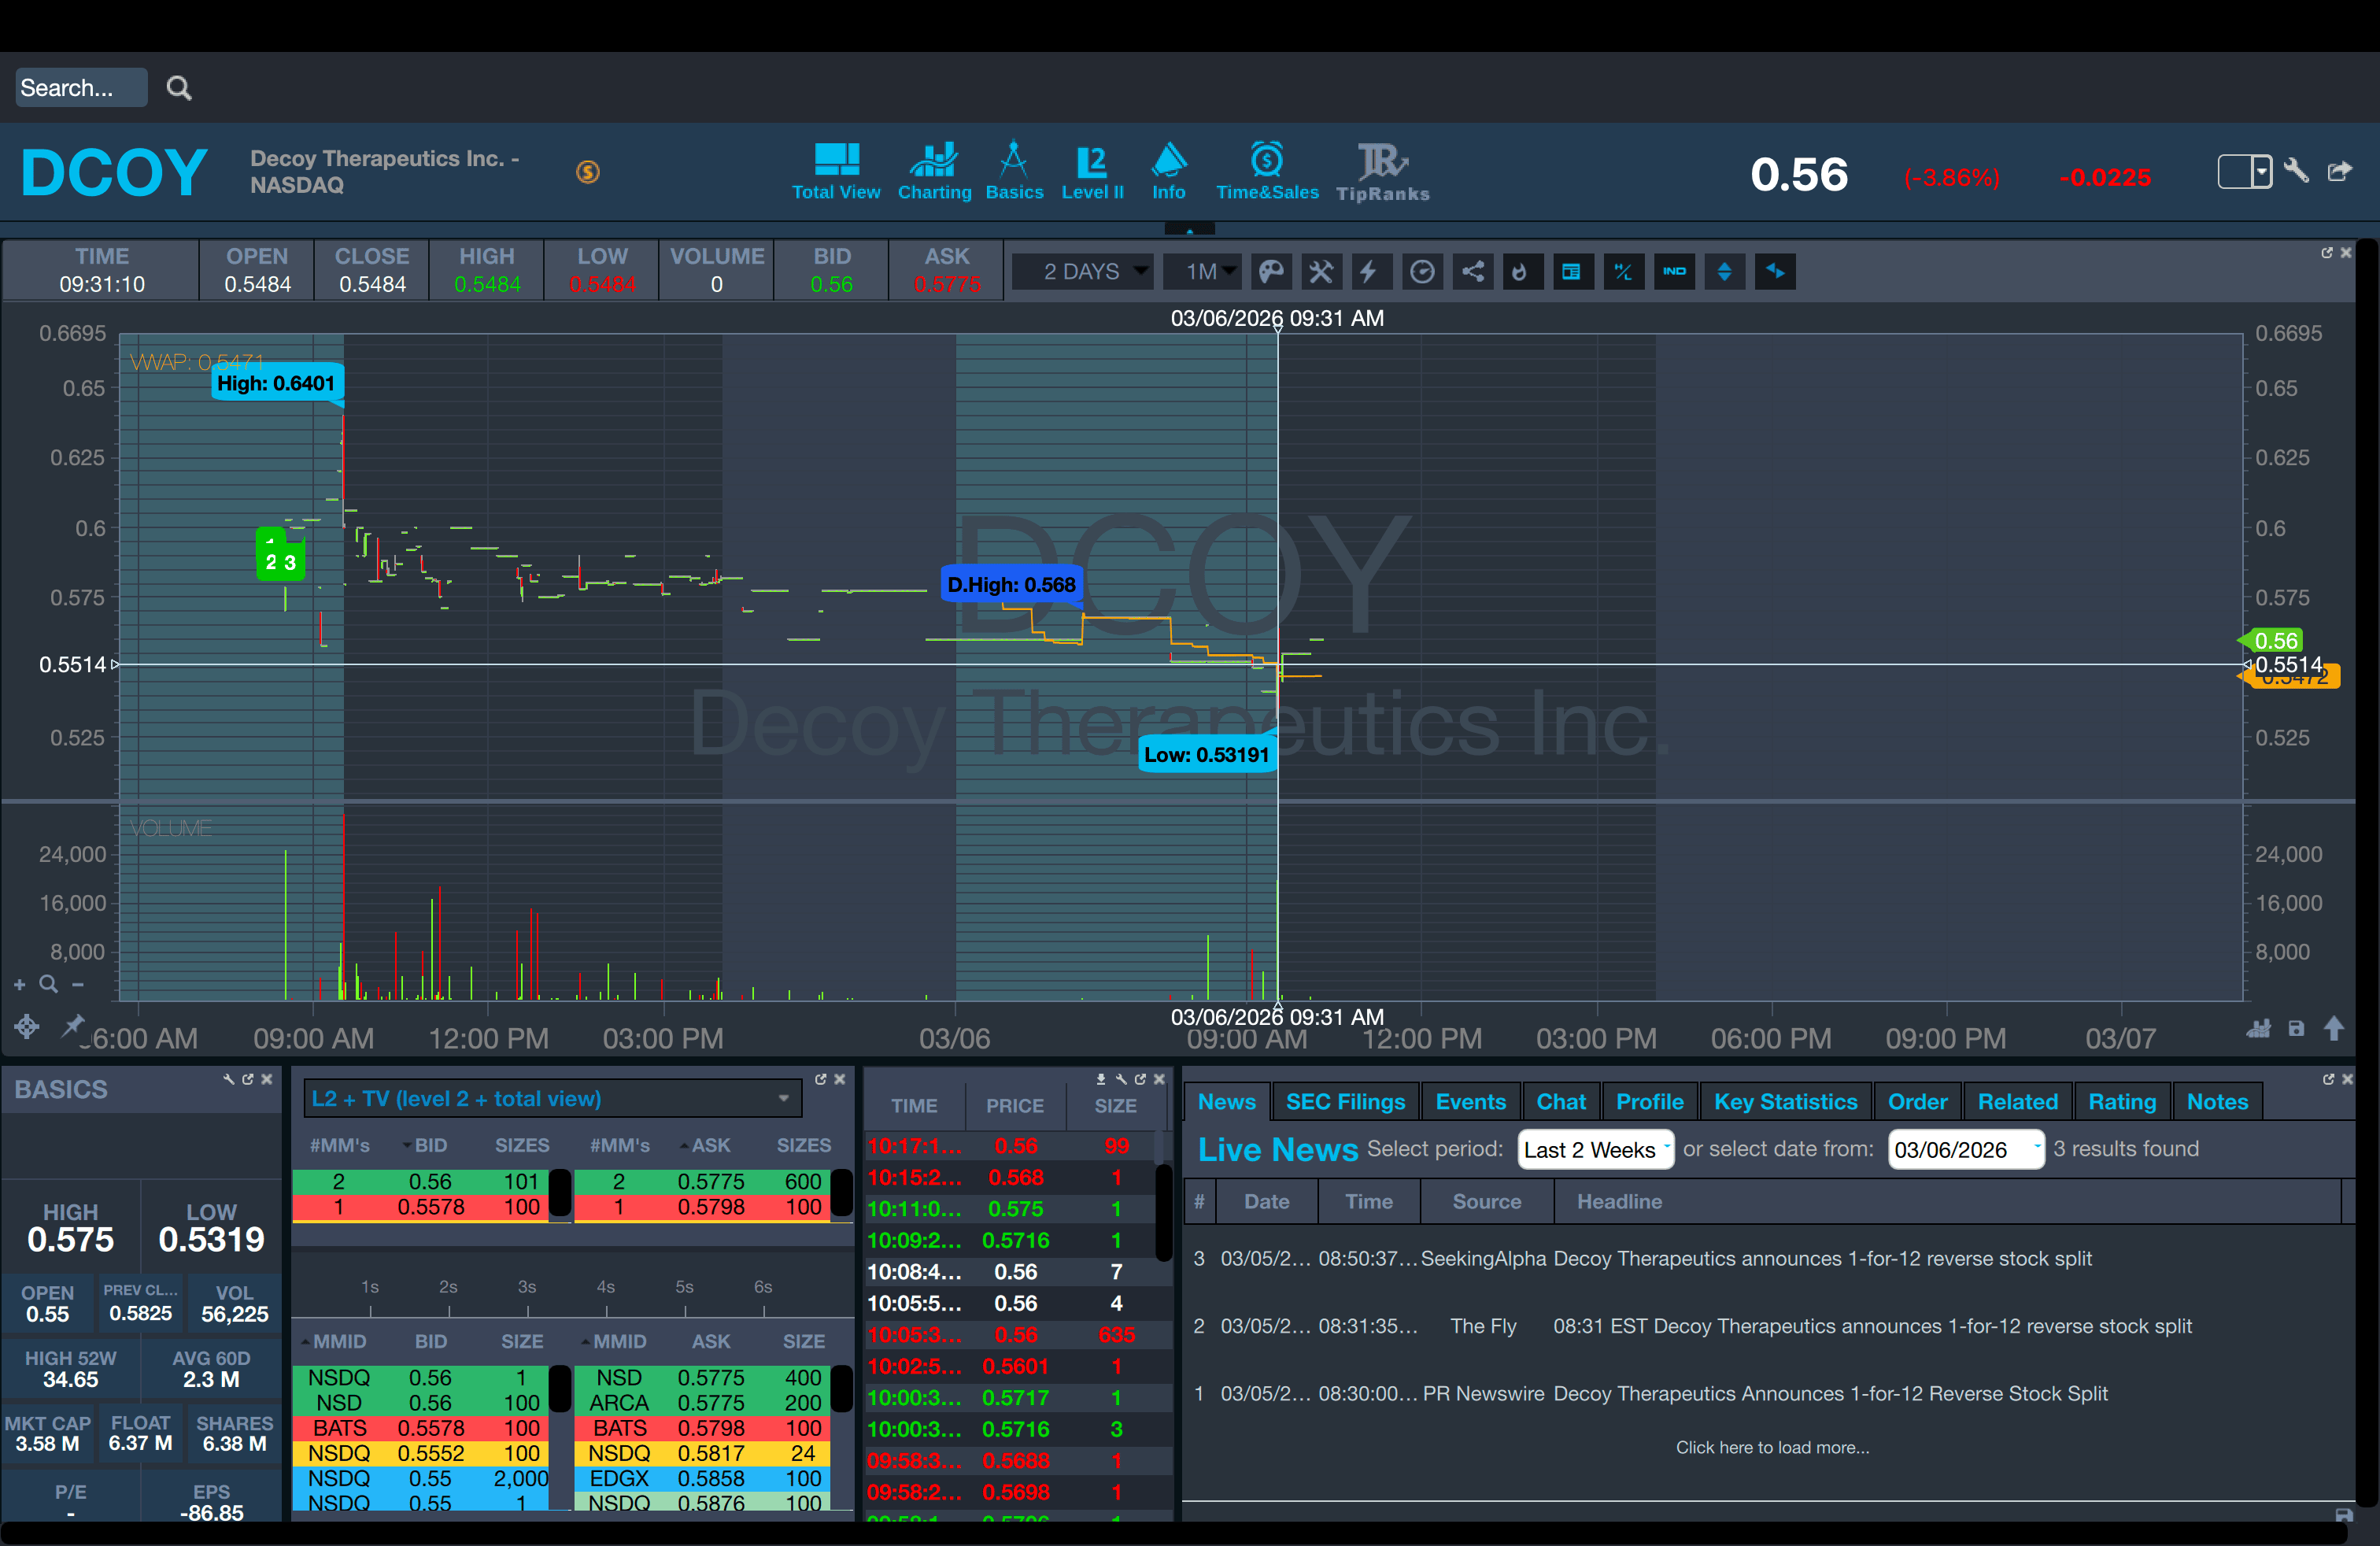Click the chart color palette icon
Image resolution: width=2380 pixels, height=1546 pixels.
click(1270, 272)
